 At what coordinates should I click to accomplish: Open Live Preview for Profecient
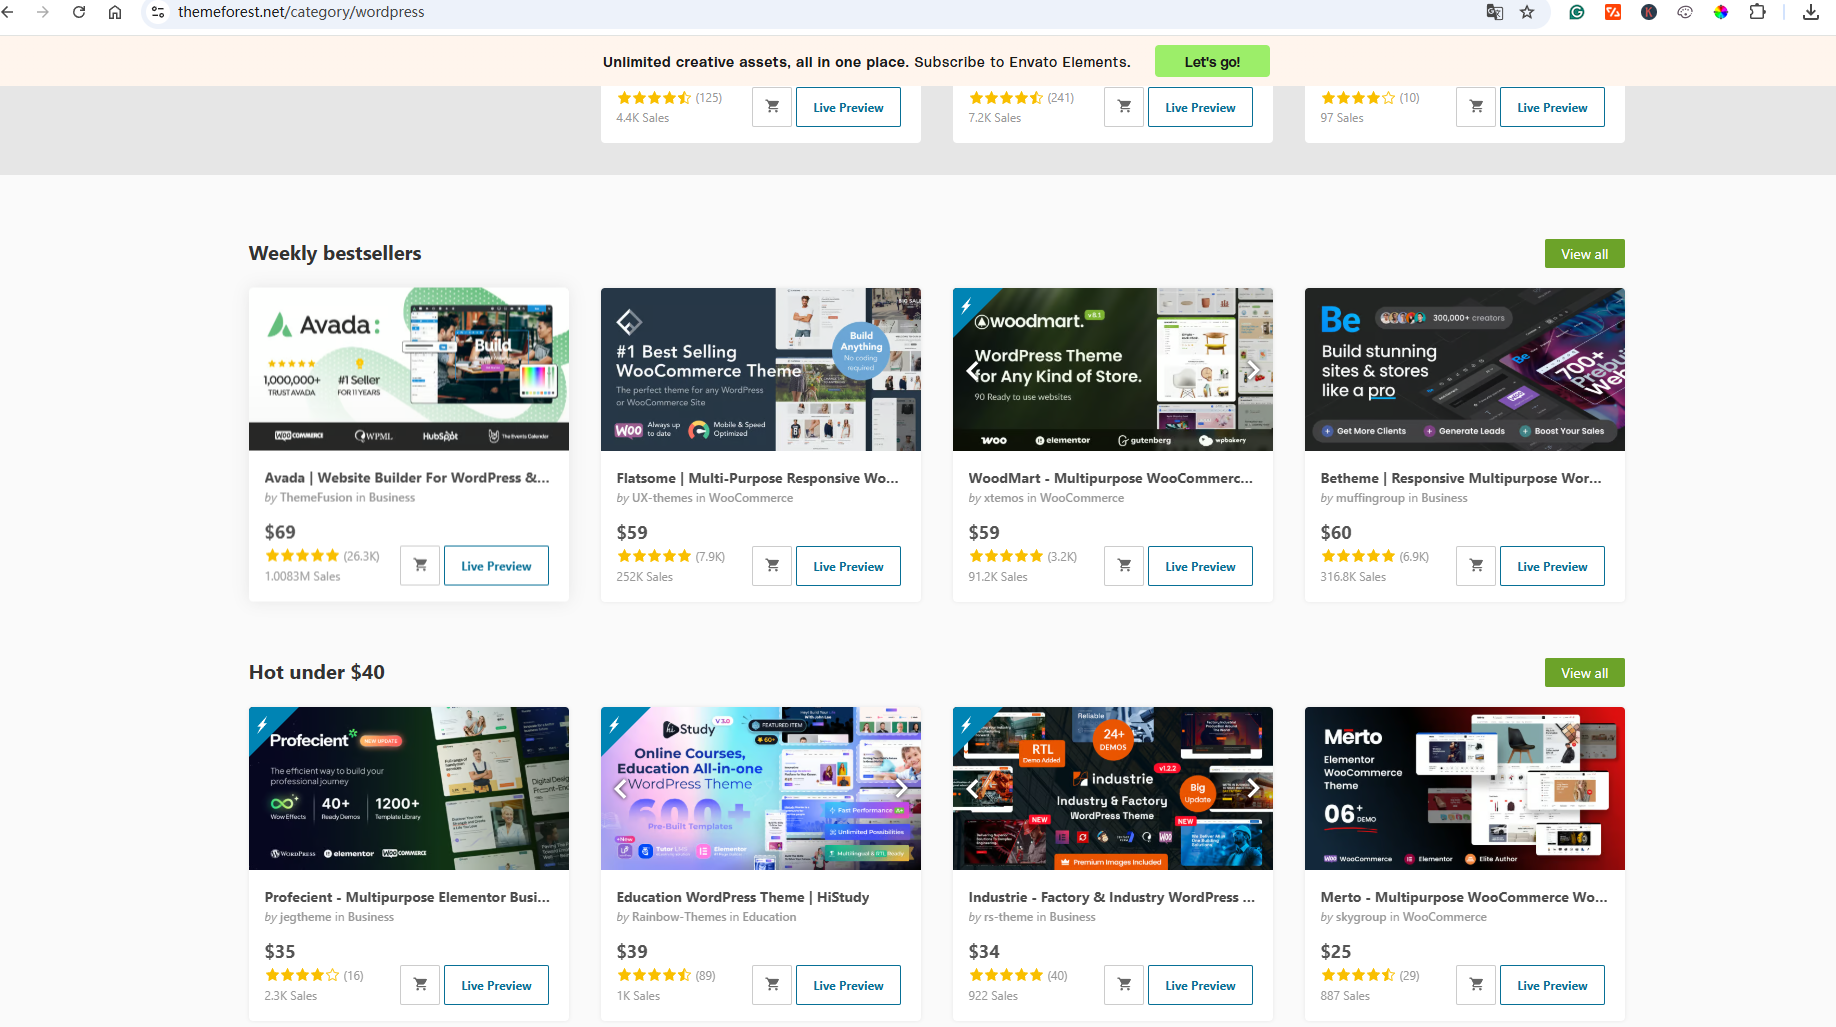[496, 985]
